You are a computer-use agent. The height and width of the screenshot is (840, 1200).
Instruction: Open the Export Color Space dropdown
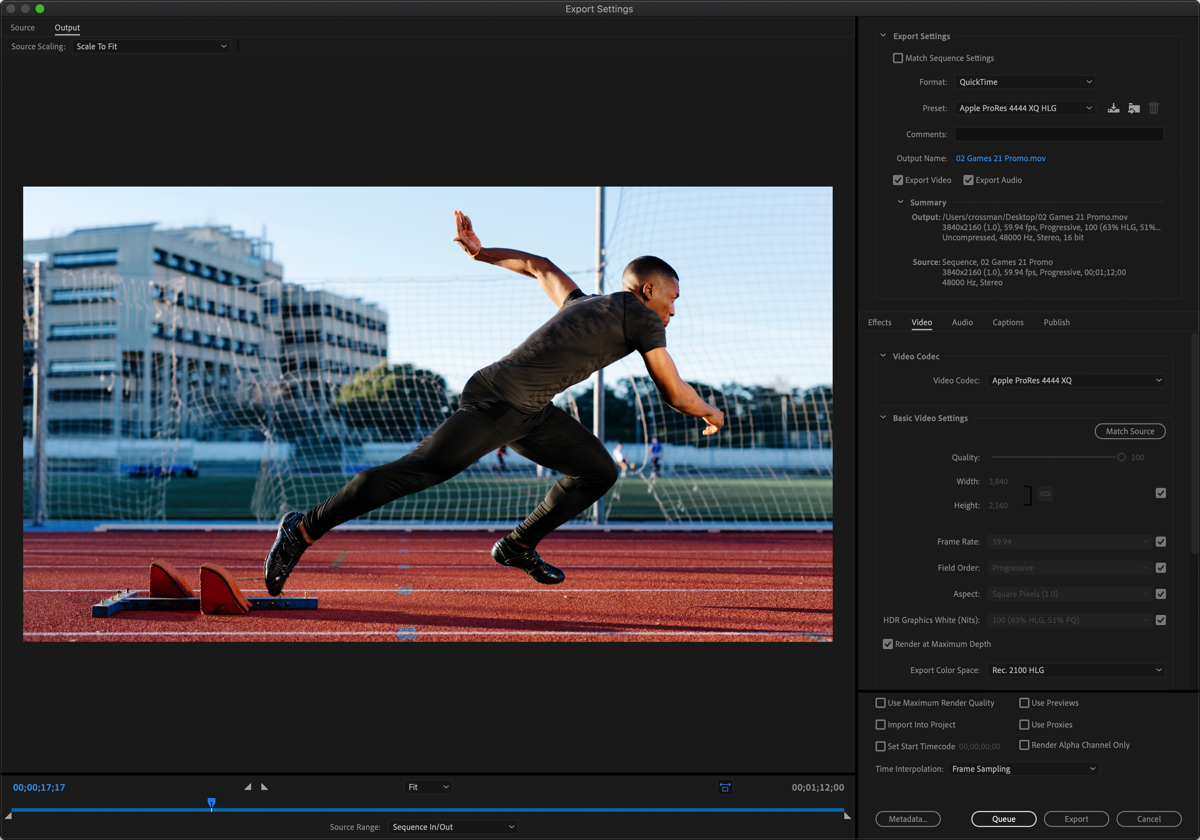[1075, 670]
